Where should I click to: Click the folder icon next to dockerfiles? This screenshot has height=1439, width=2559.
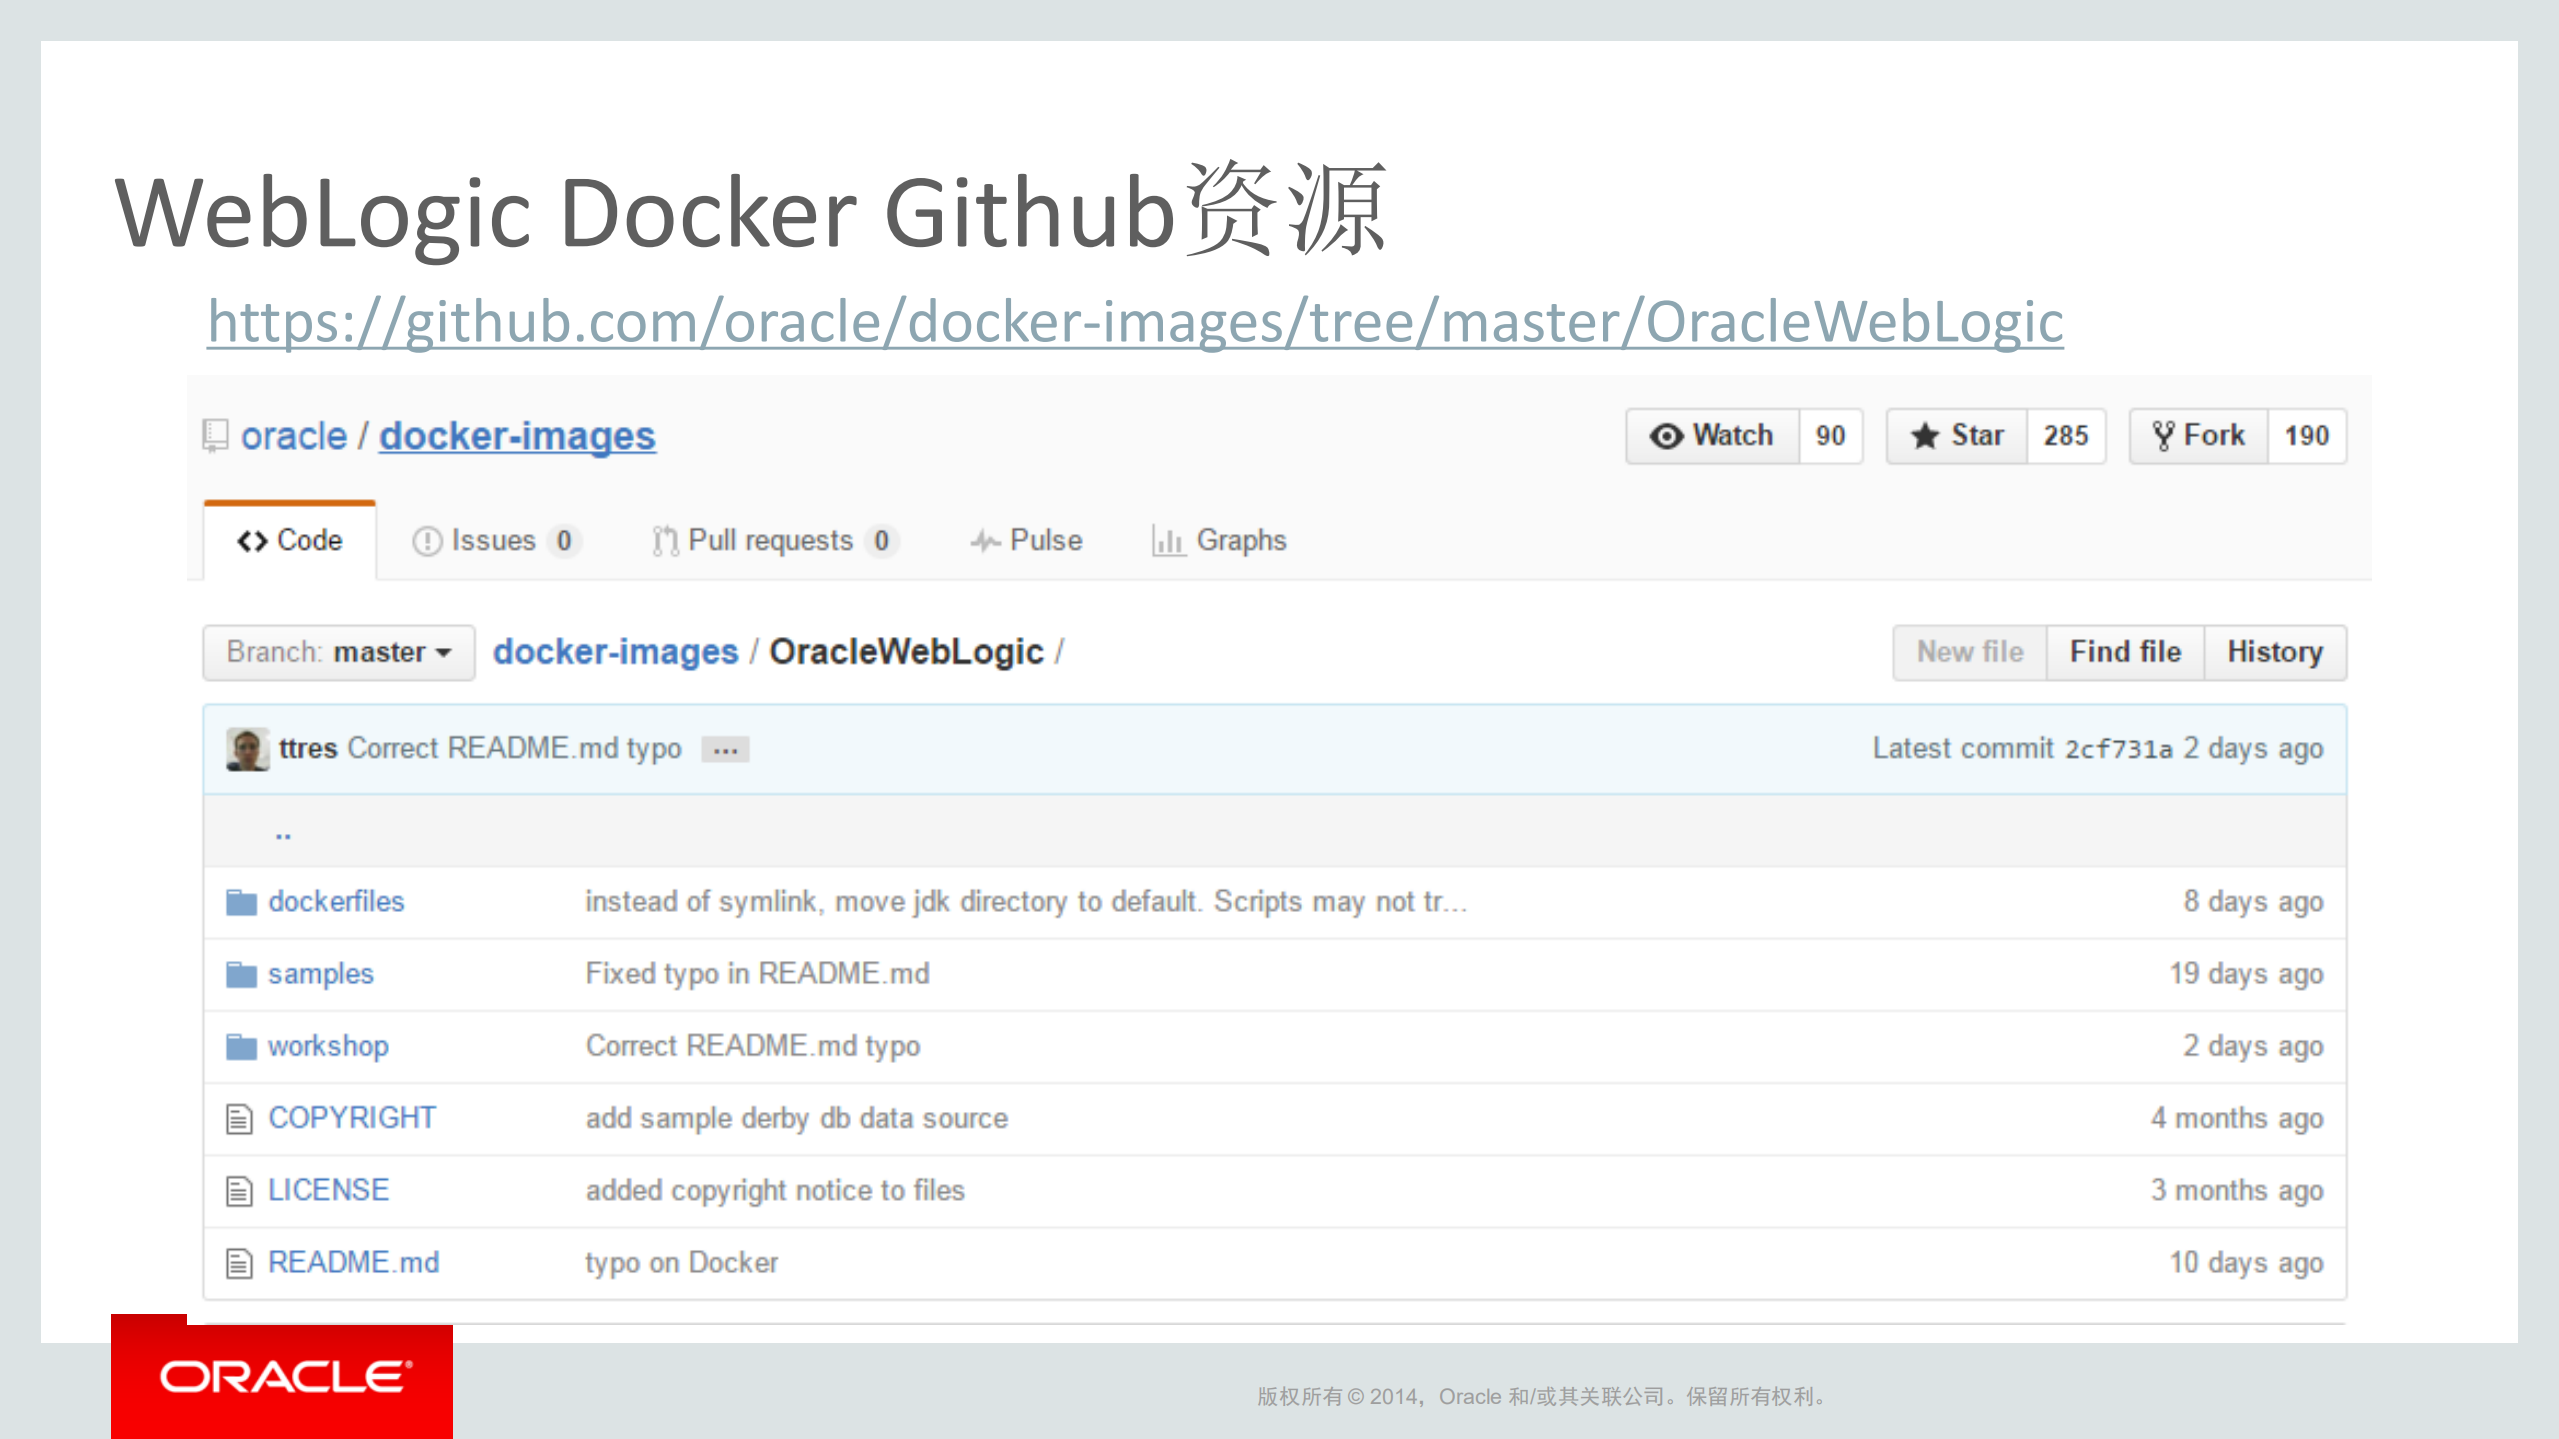point(240,900)
